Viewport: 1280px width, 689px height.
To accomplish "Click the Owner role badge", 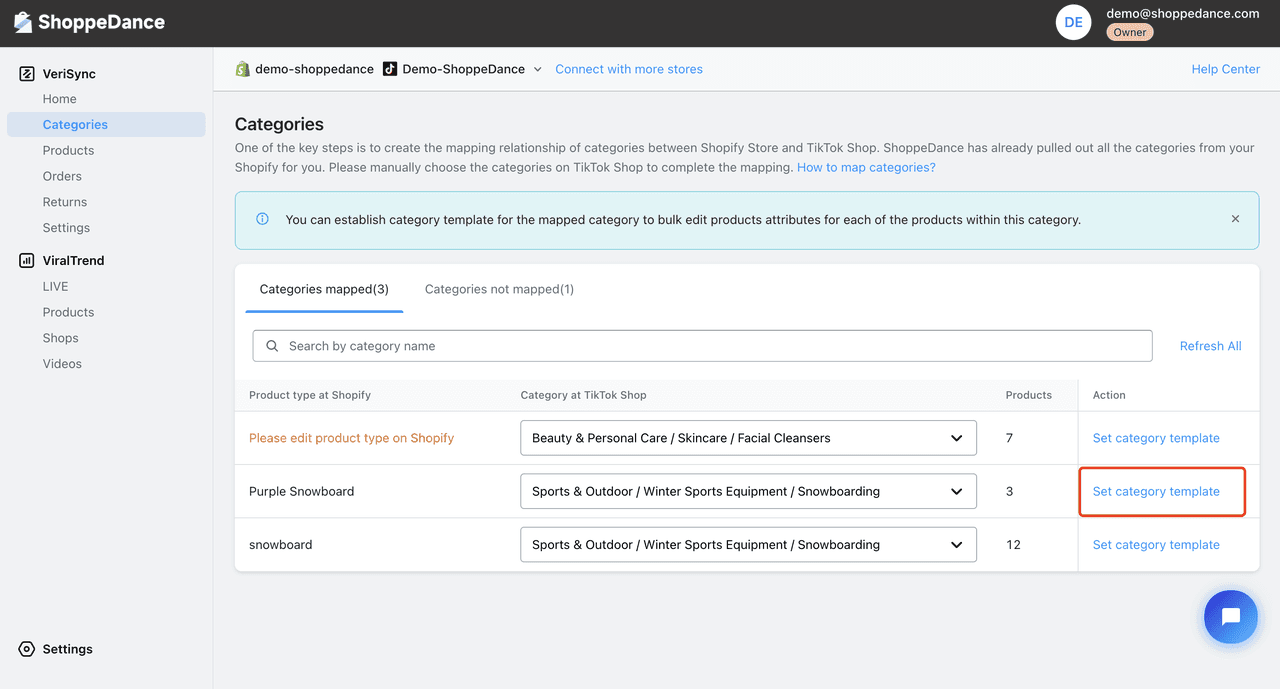I will 1130,32.
